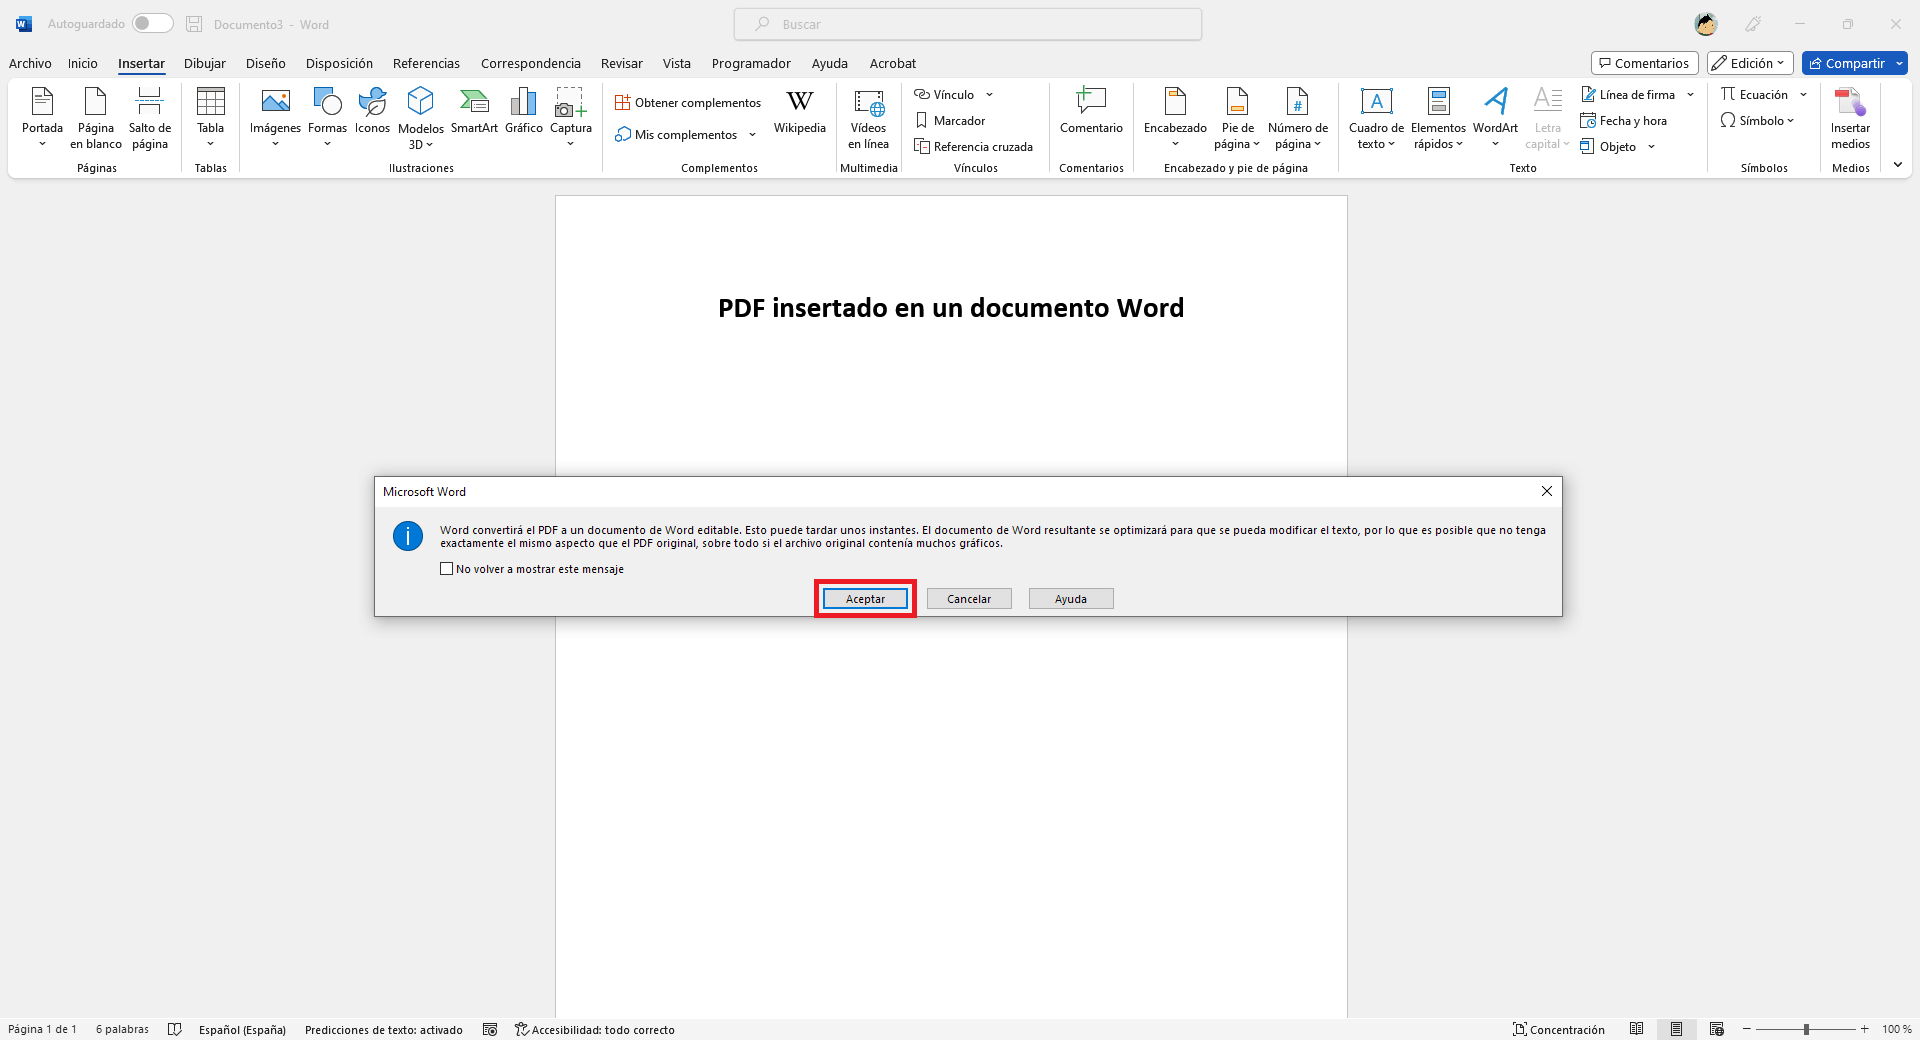Expand the Línea de firma dropdown arrow
1920x1040 pixels.
(x=1691, y=95)
